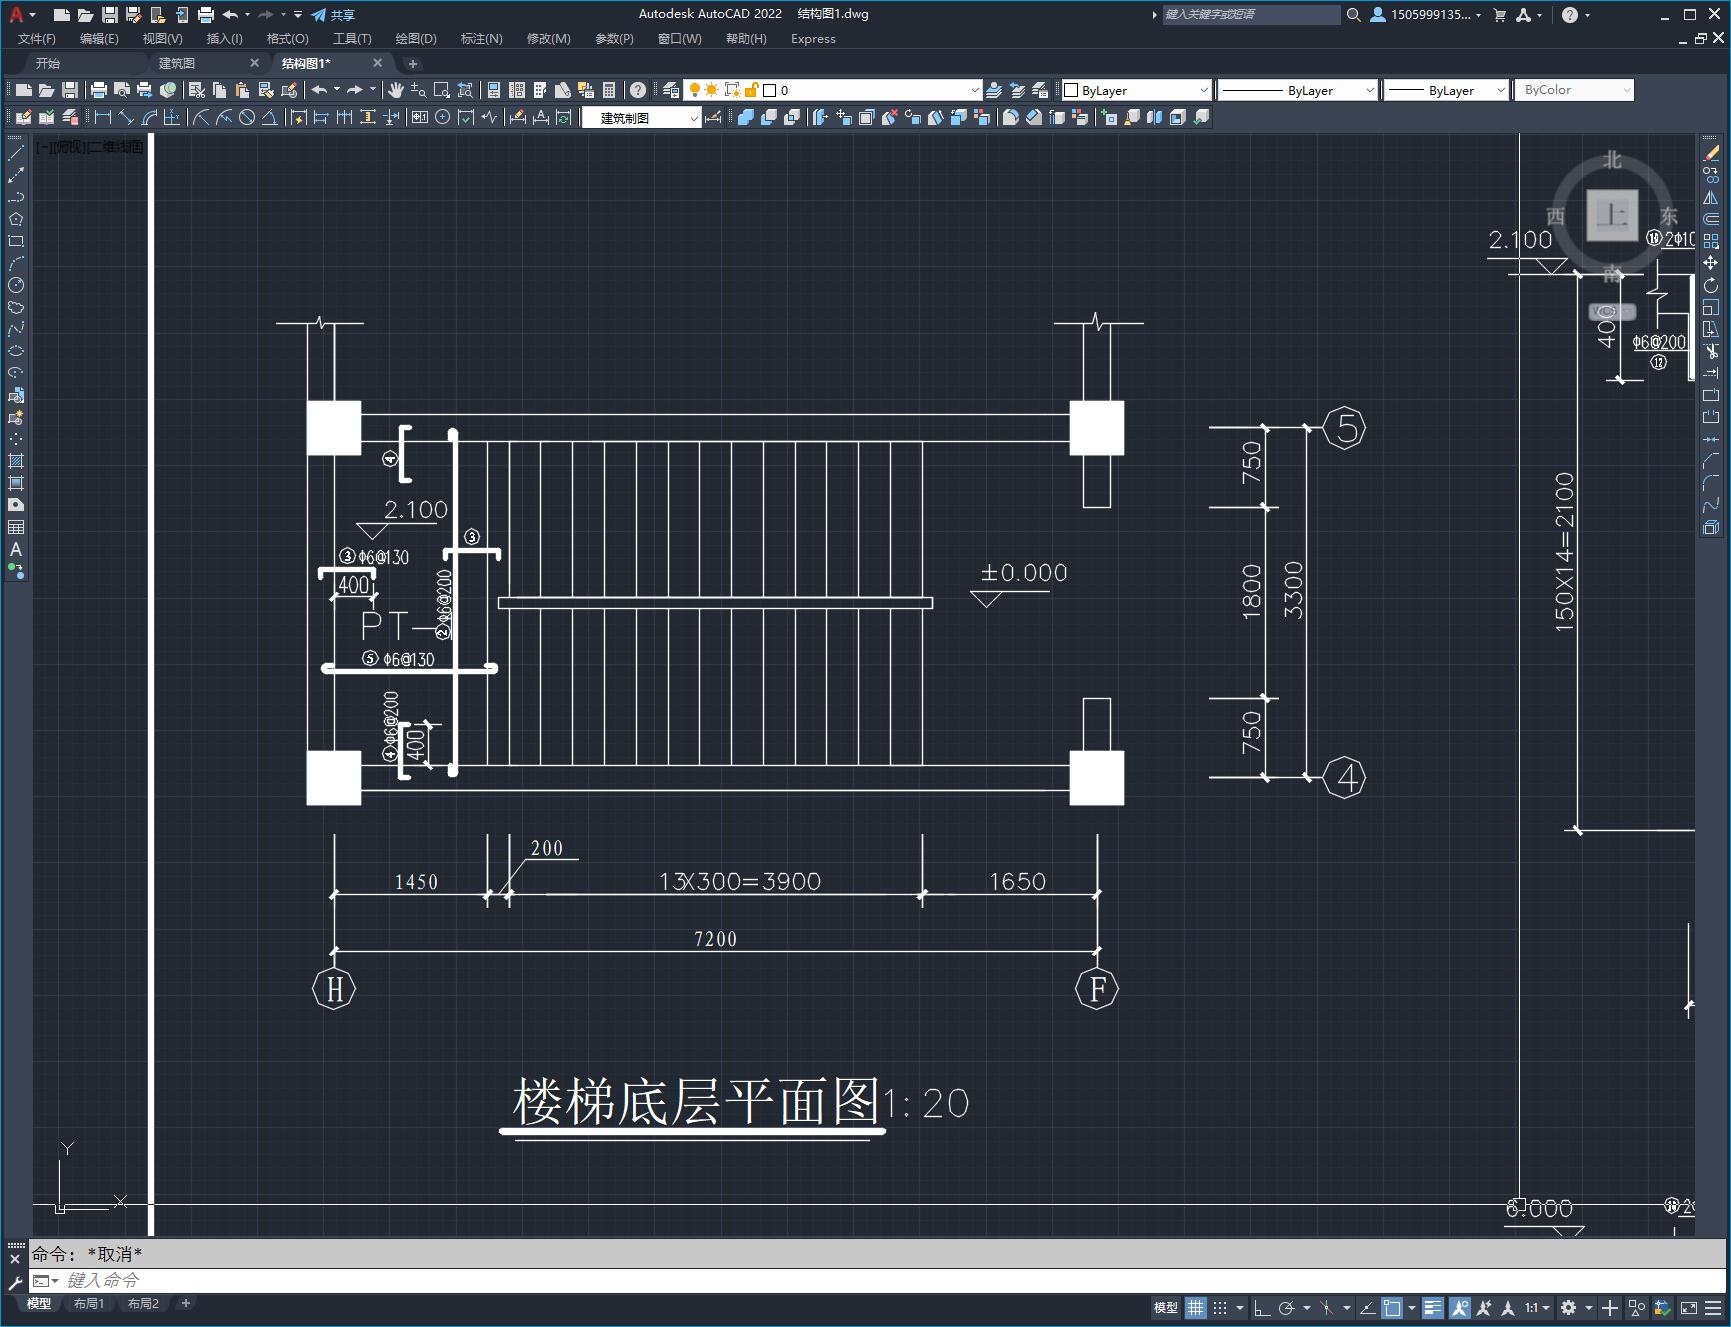
Task: Toggle lineweight display in status bar
Action: tap(1433, 1307)
